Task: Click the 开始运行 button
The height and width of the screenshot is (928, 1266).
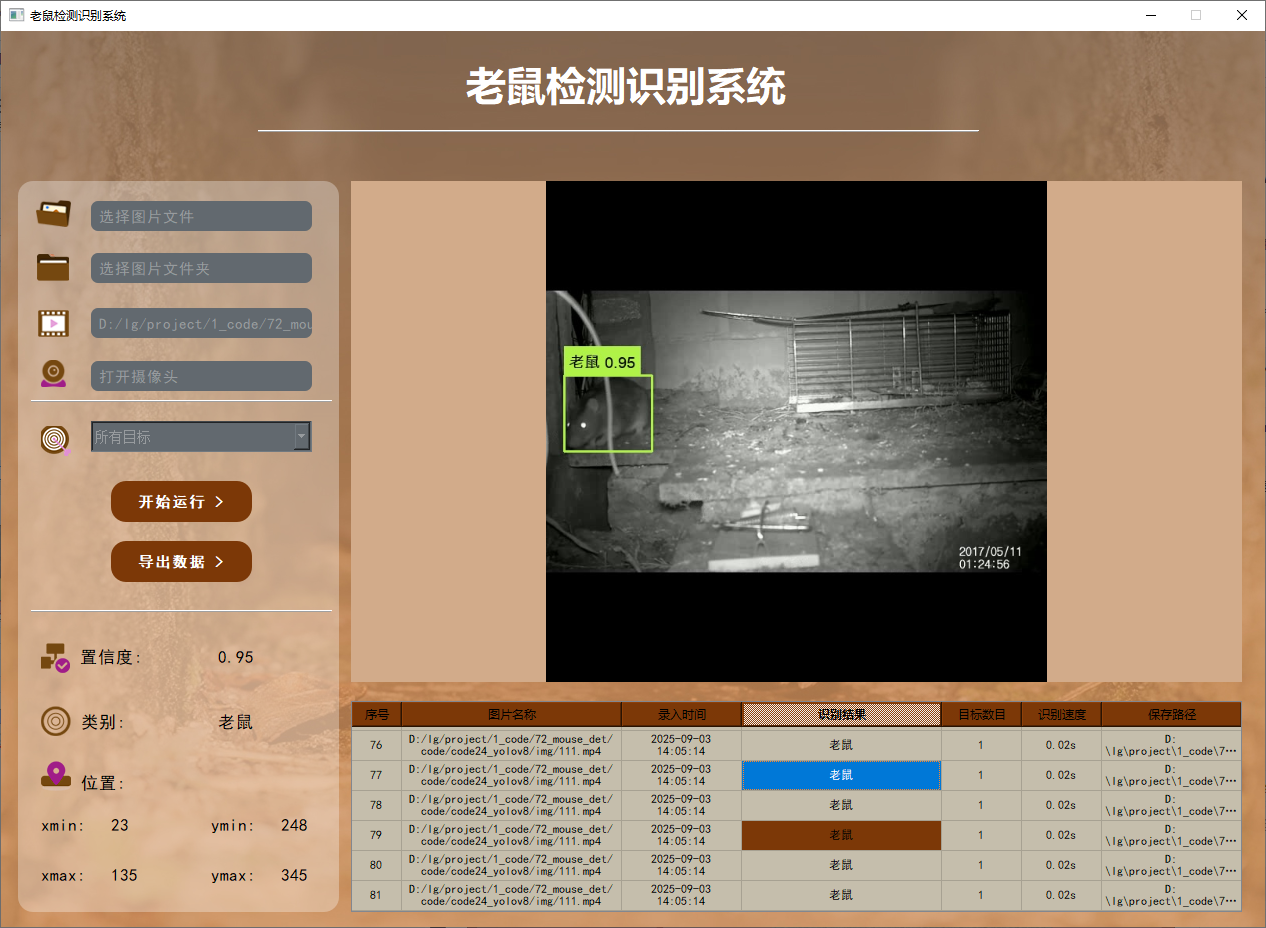Action: click(181, 501)
